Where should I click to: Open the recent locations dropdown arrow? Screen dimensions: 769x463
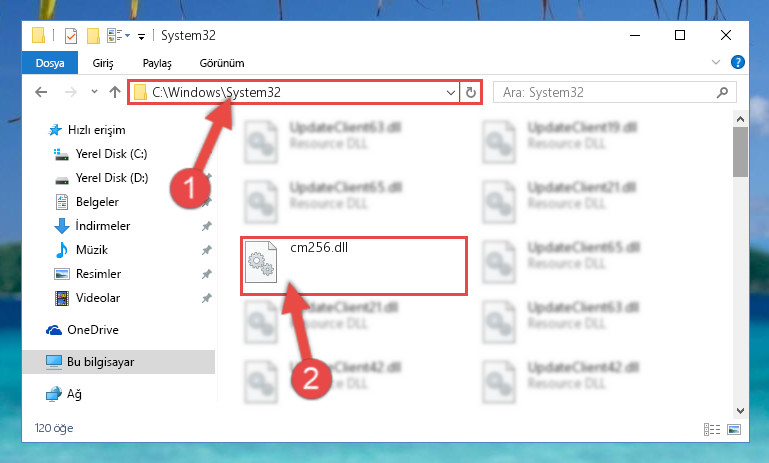pyautogui.click(x=94, y=92)
